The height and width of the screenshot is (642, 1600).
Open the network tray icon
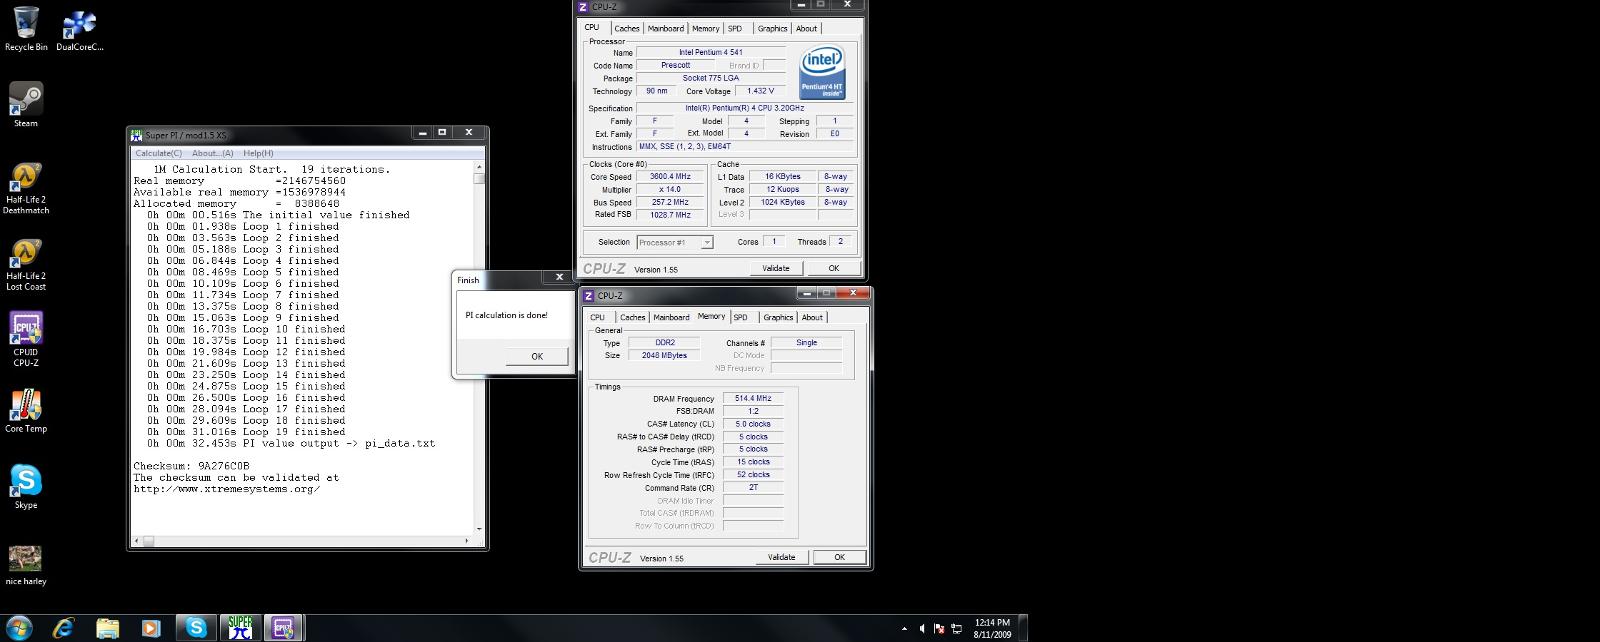(x=956, y=628)
